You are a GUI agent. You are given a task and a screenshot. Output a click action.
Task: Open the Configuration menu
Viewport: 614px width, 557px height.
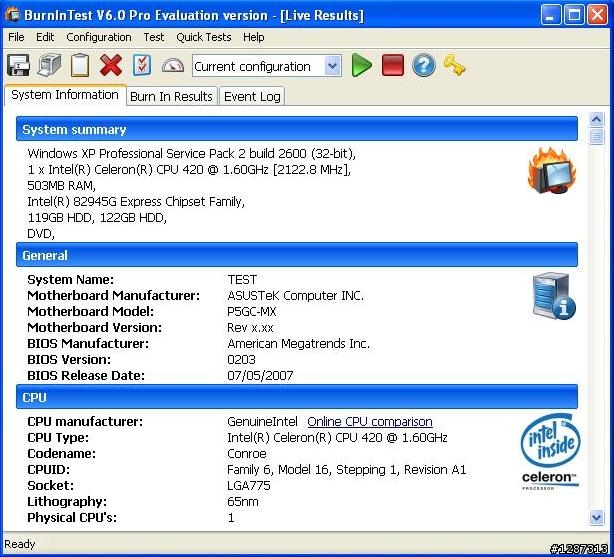[x=99, y=37]
